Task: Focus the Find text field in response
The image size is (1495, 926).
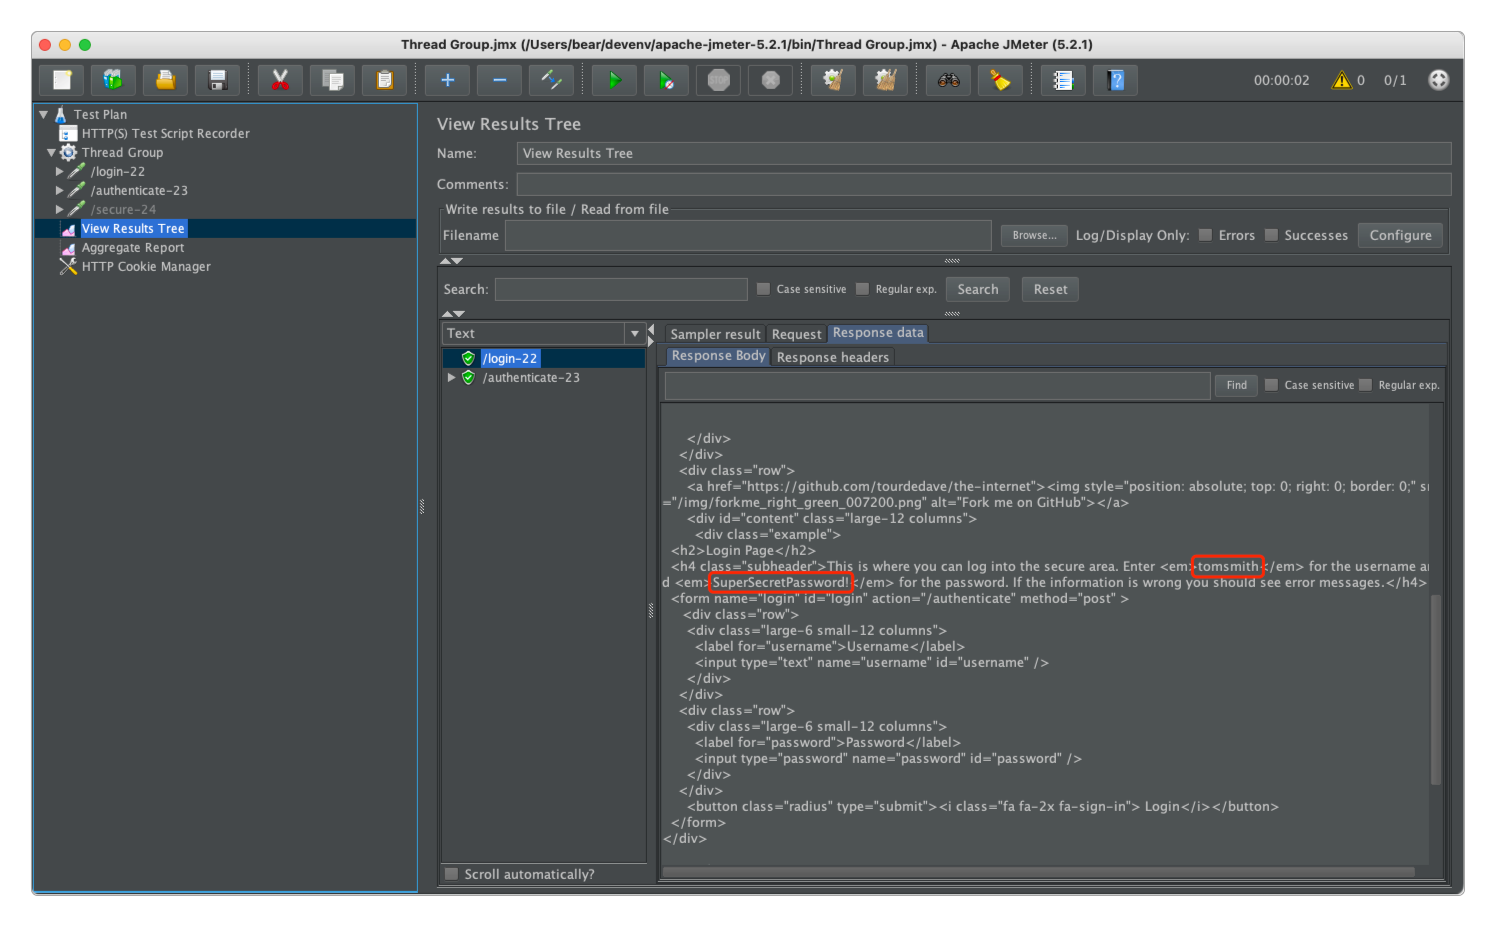Action: (937, 385)
